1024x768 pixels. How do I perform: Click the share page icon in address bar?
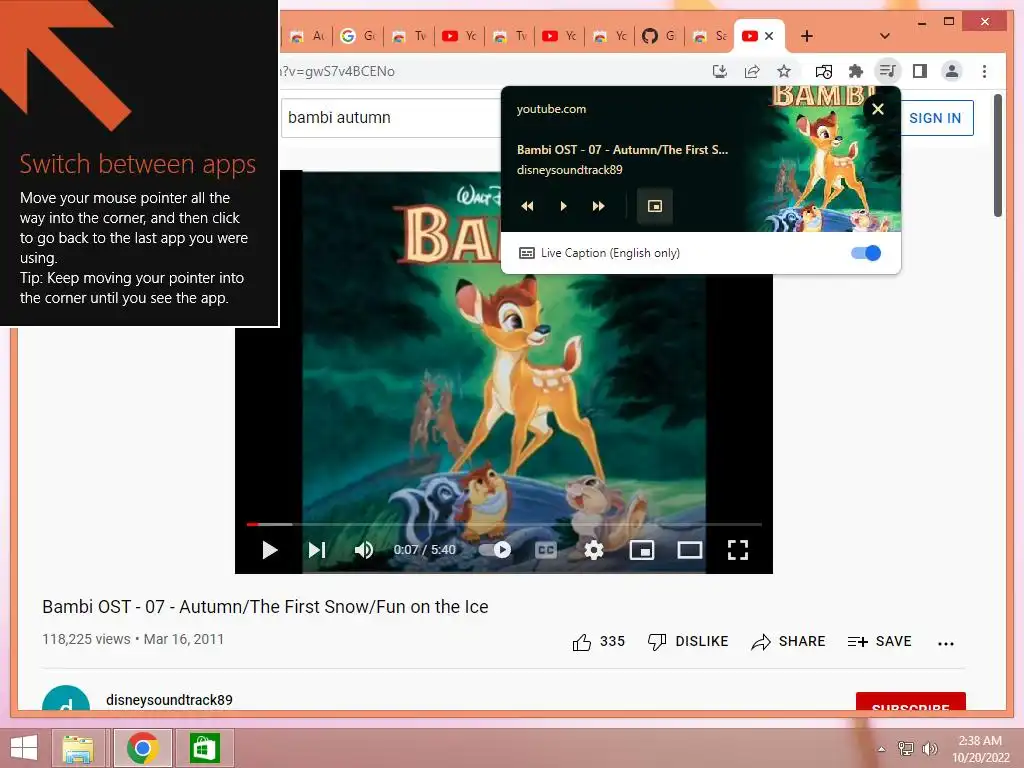[x=752, y=71]
